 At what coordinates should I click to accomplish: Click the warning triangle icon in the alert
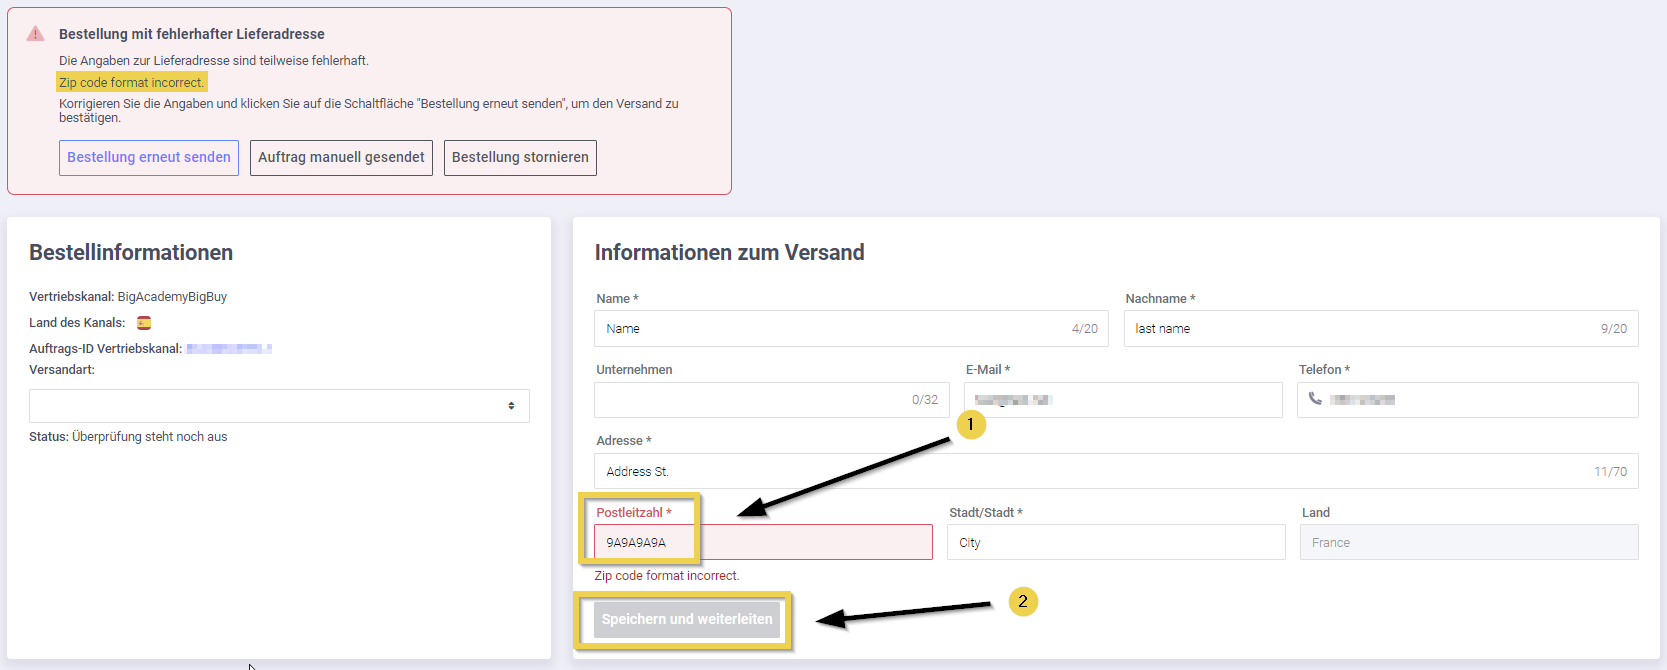[x=36, y=34]
